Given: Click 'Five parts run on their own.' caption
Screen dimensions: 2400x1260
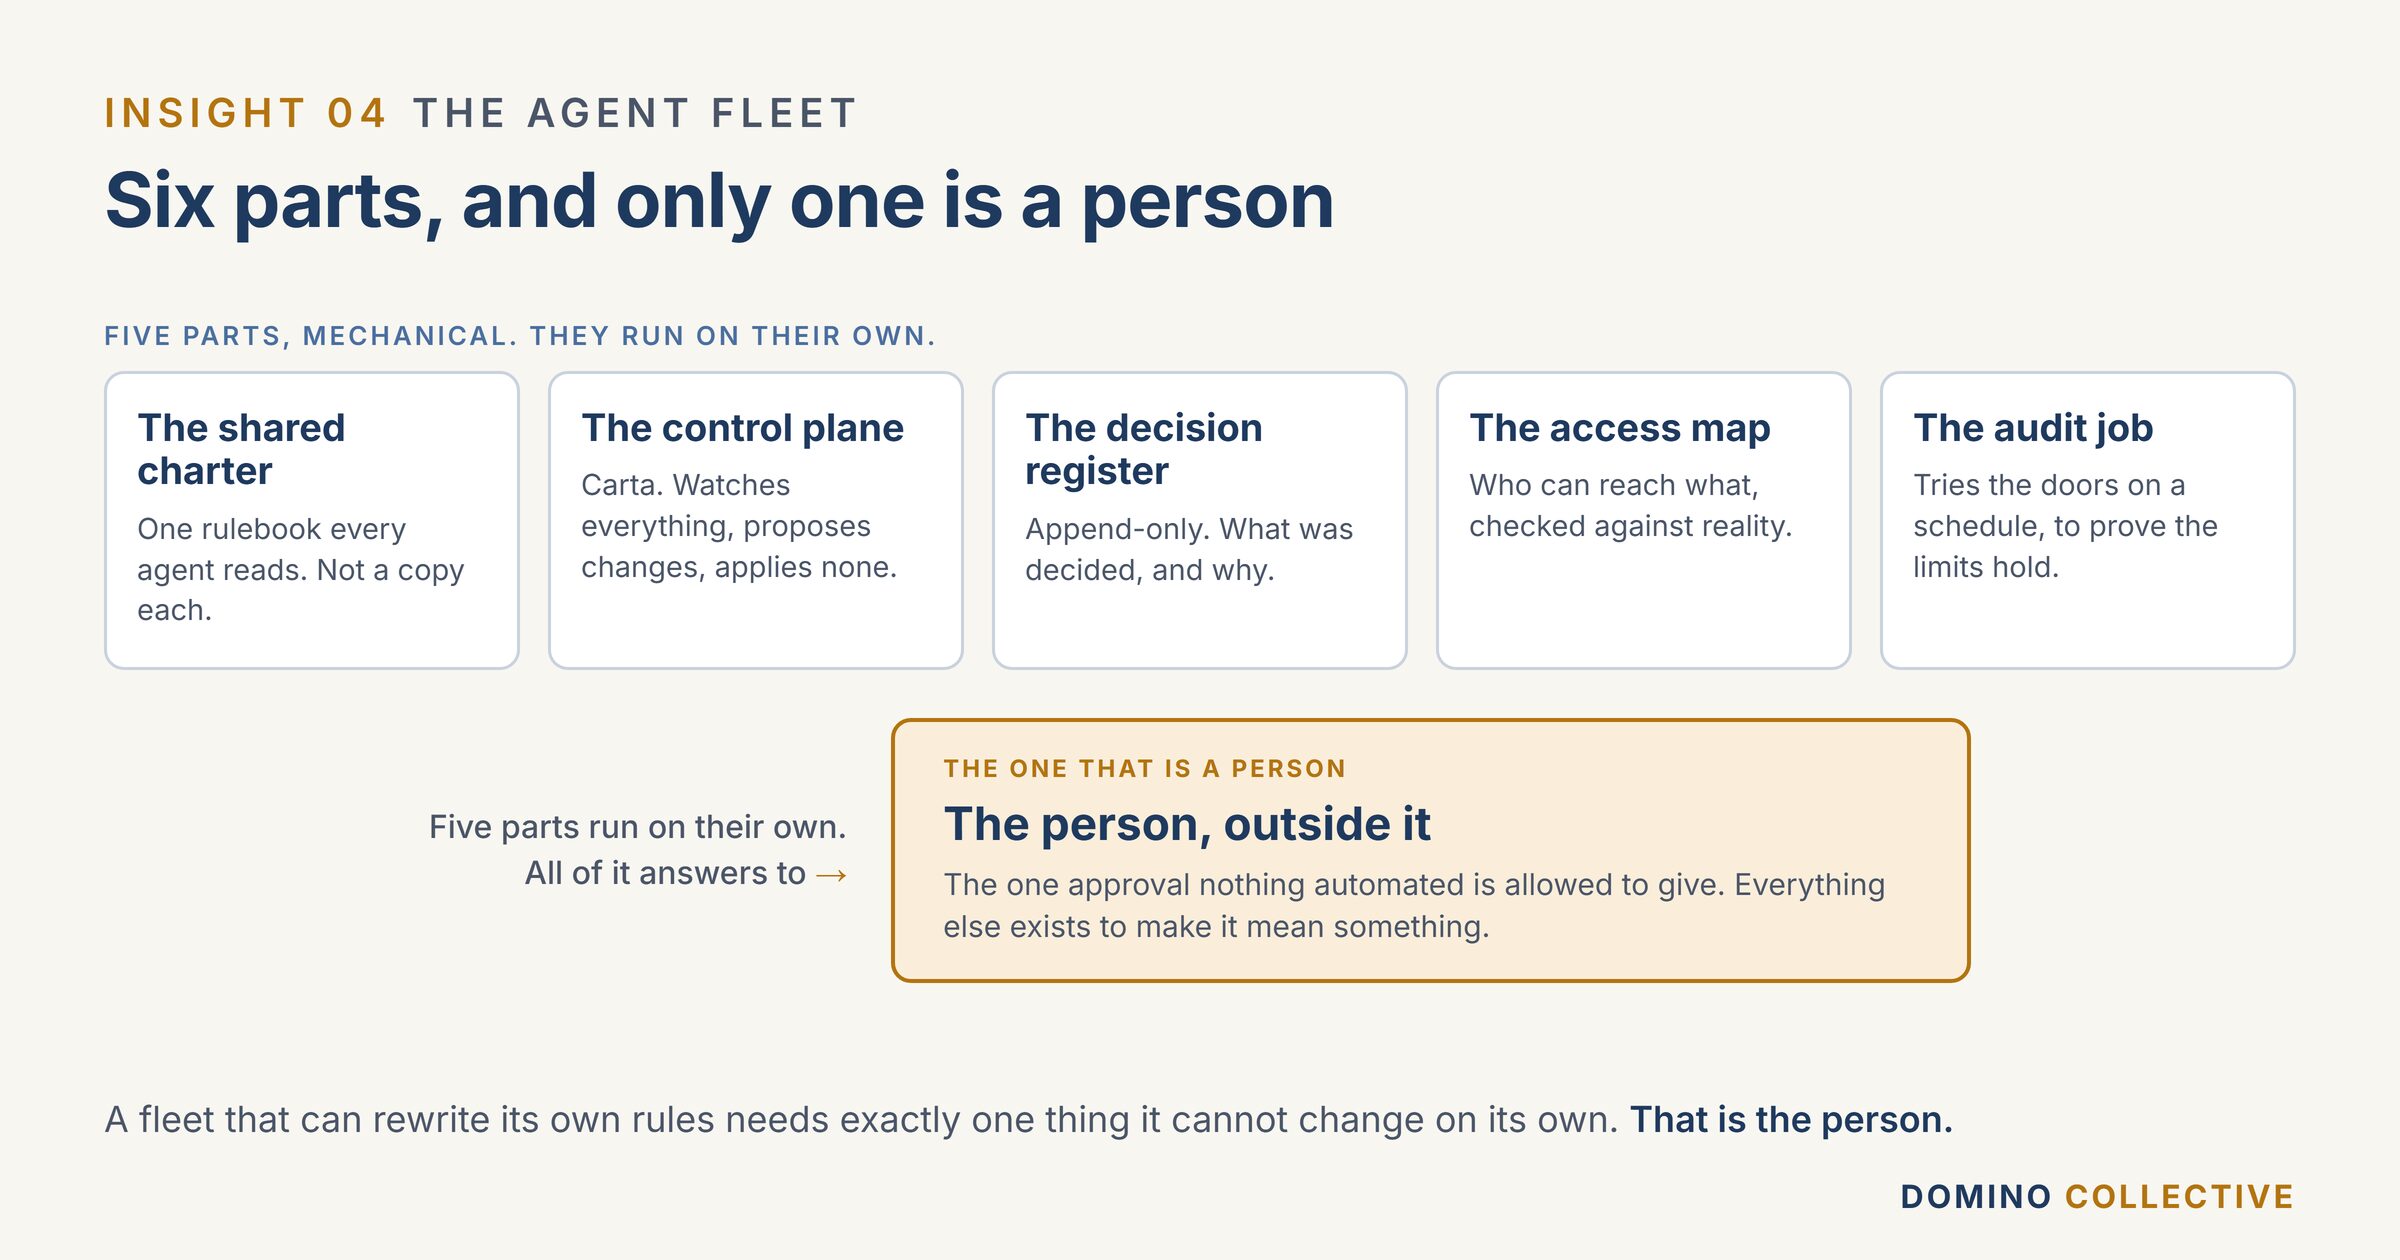Looking at the screenshot, I should tap(637, 827).
